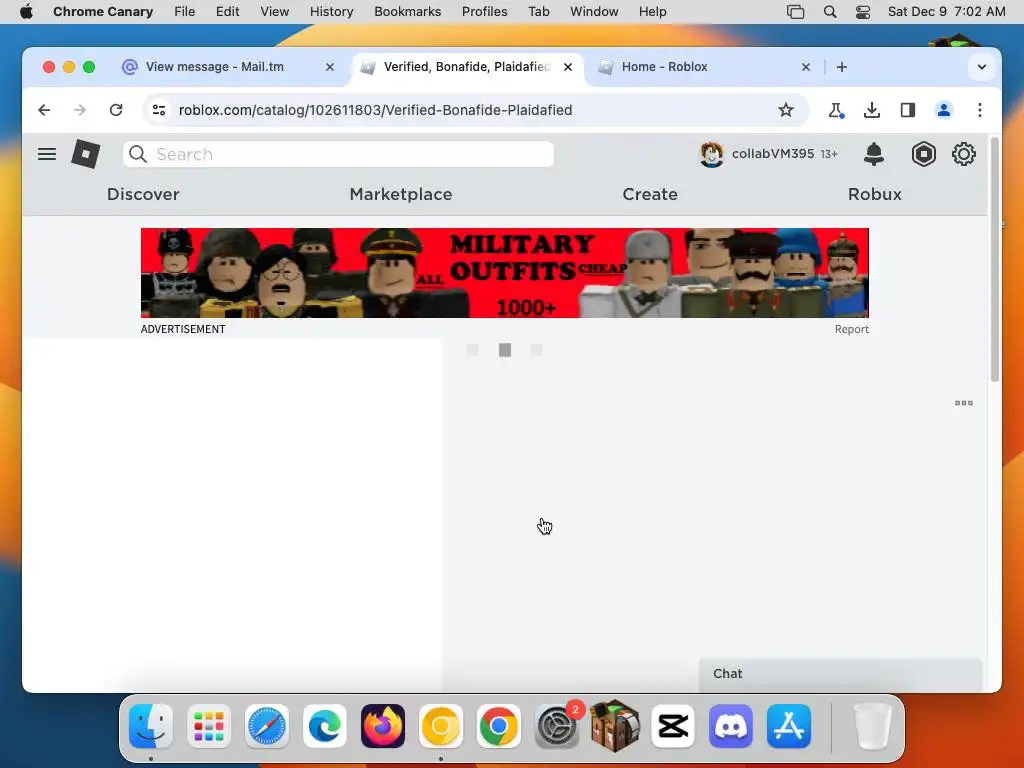Click the date and time in menu bar
This screenshot has height=768, width=1024.
pos(946,11)
